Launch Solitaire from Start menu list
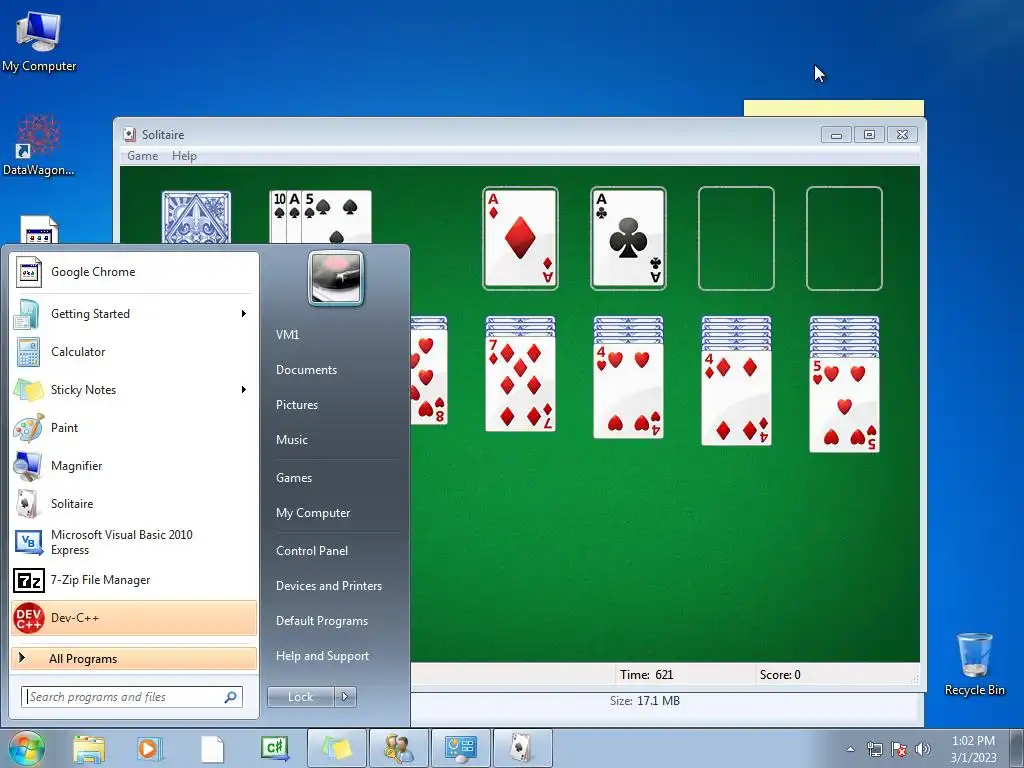The width and height of the screenshot is (1024, 768). (x=134, y=504)
